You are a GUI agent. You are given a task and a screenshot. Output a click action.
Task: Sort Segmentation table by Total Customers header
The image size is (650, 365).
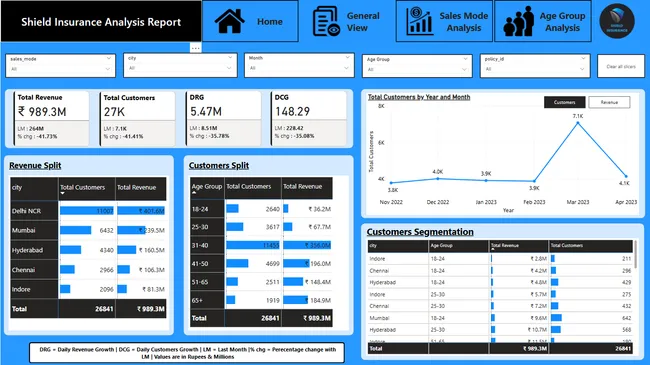[591, 246]
